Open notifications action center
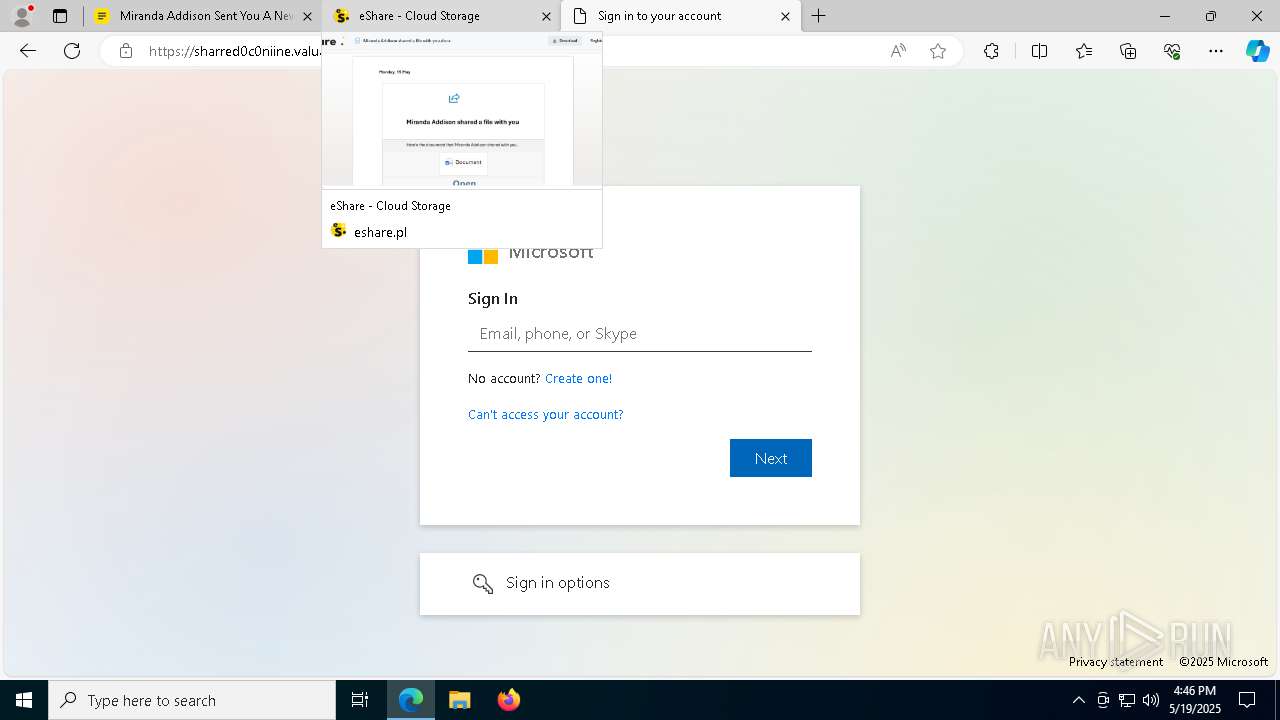Viewport: 1280px width, 720px height. pos(1247,700)
